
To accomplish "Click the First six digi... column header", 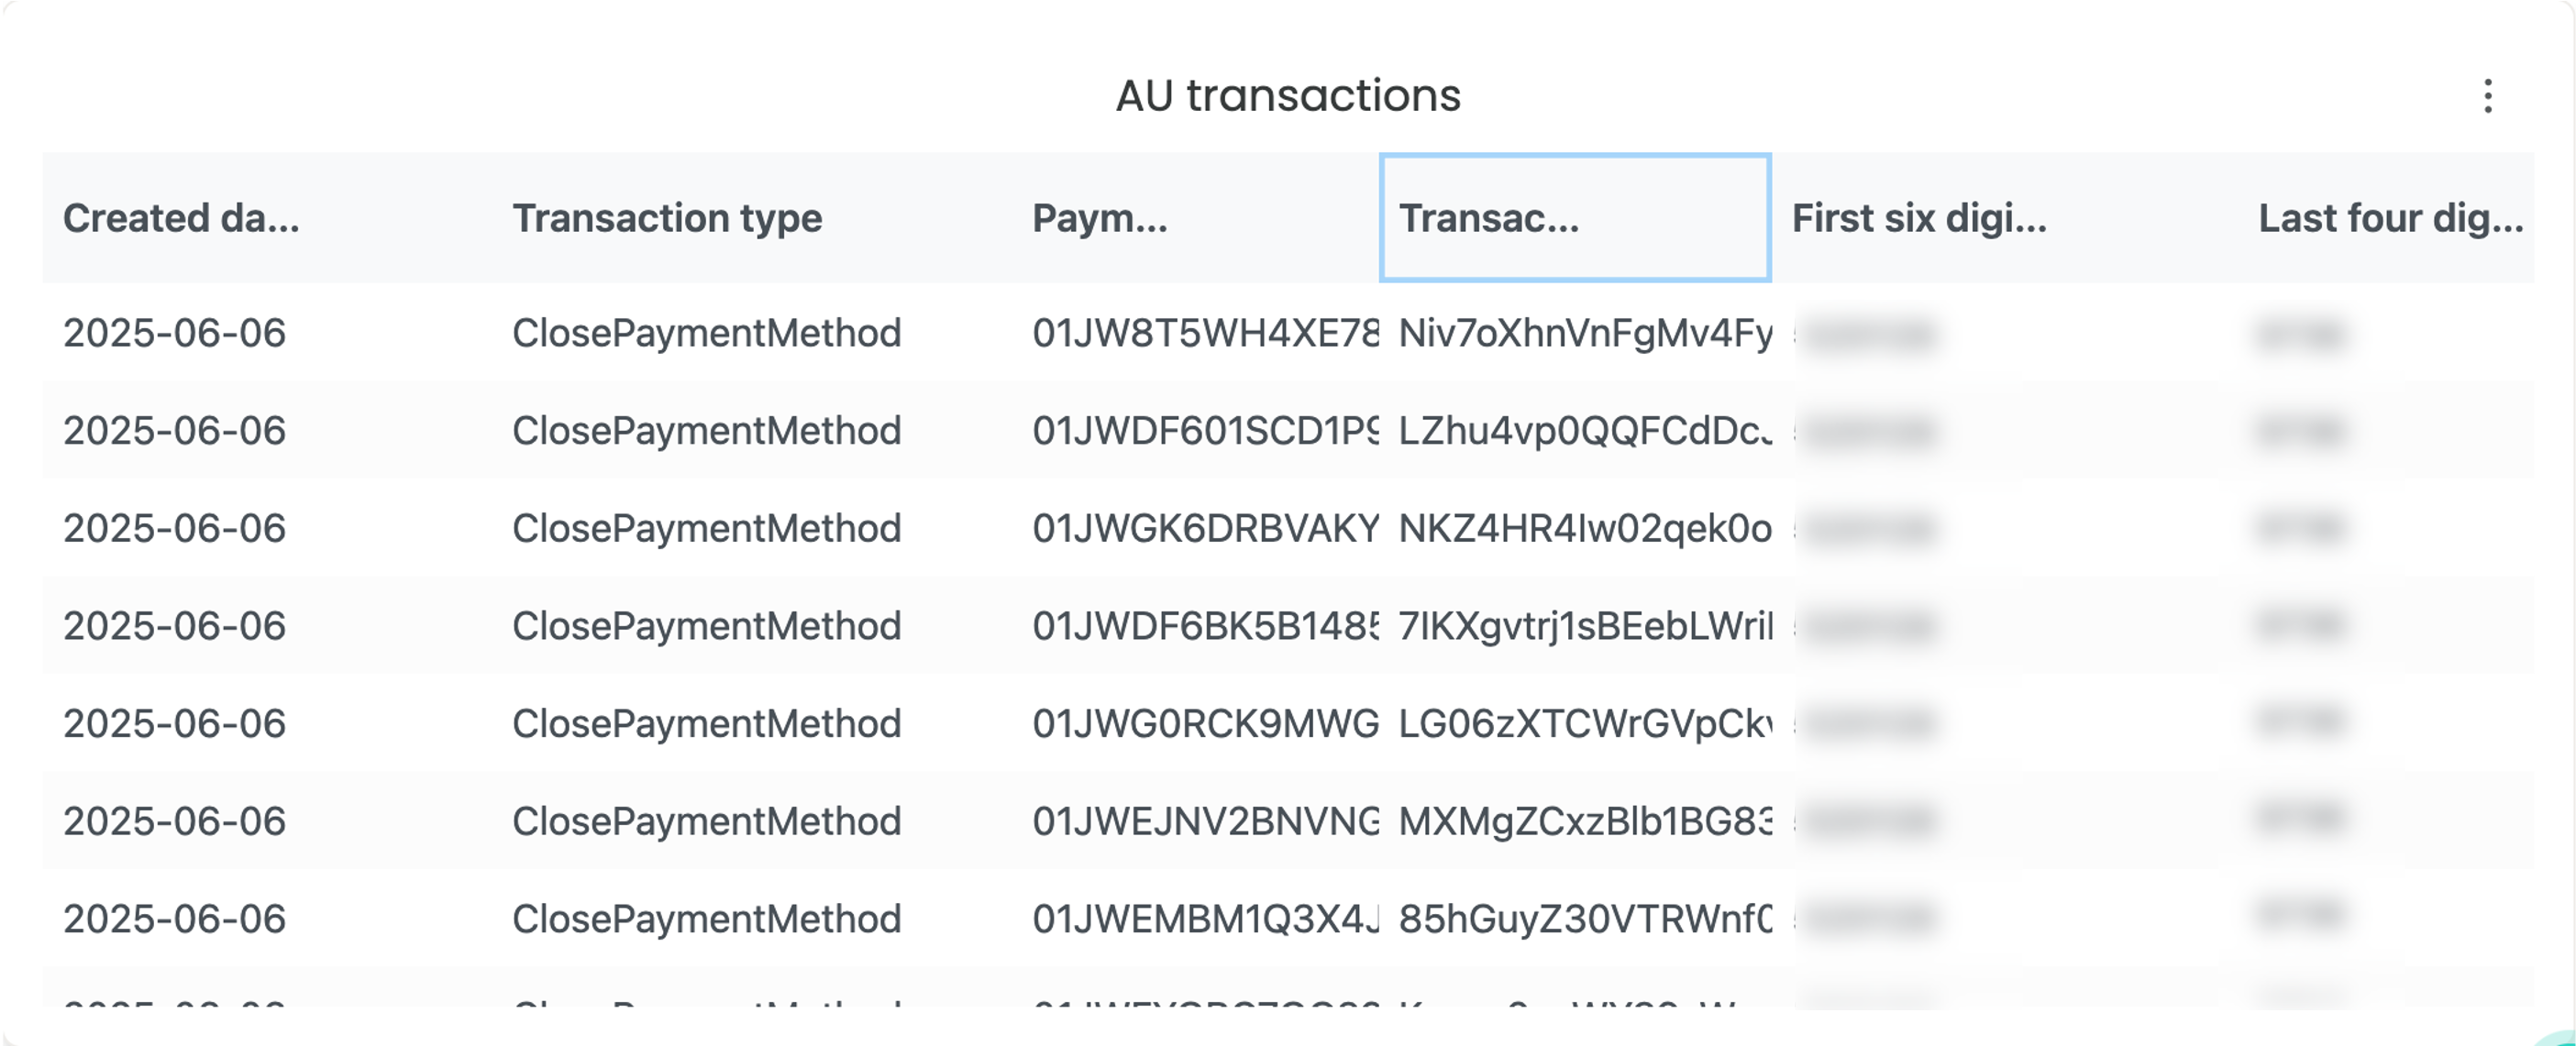I will click(x=1919, y=218).
